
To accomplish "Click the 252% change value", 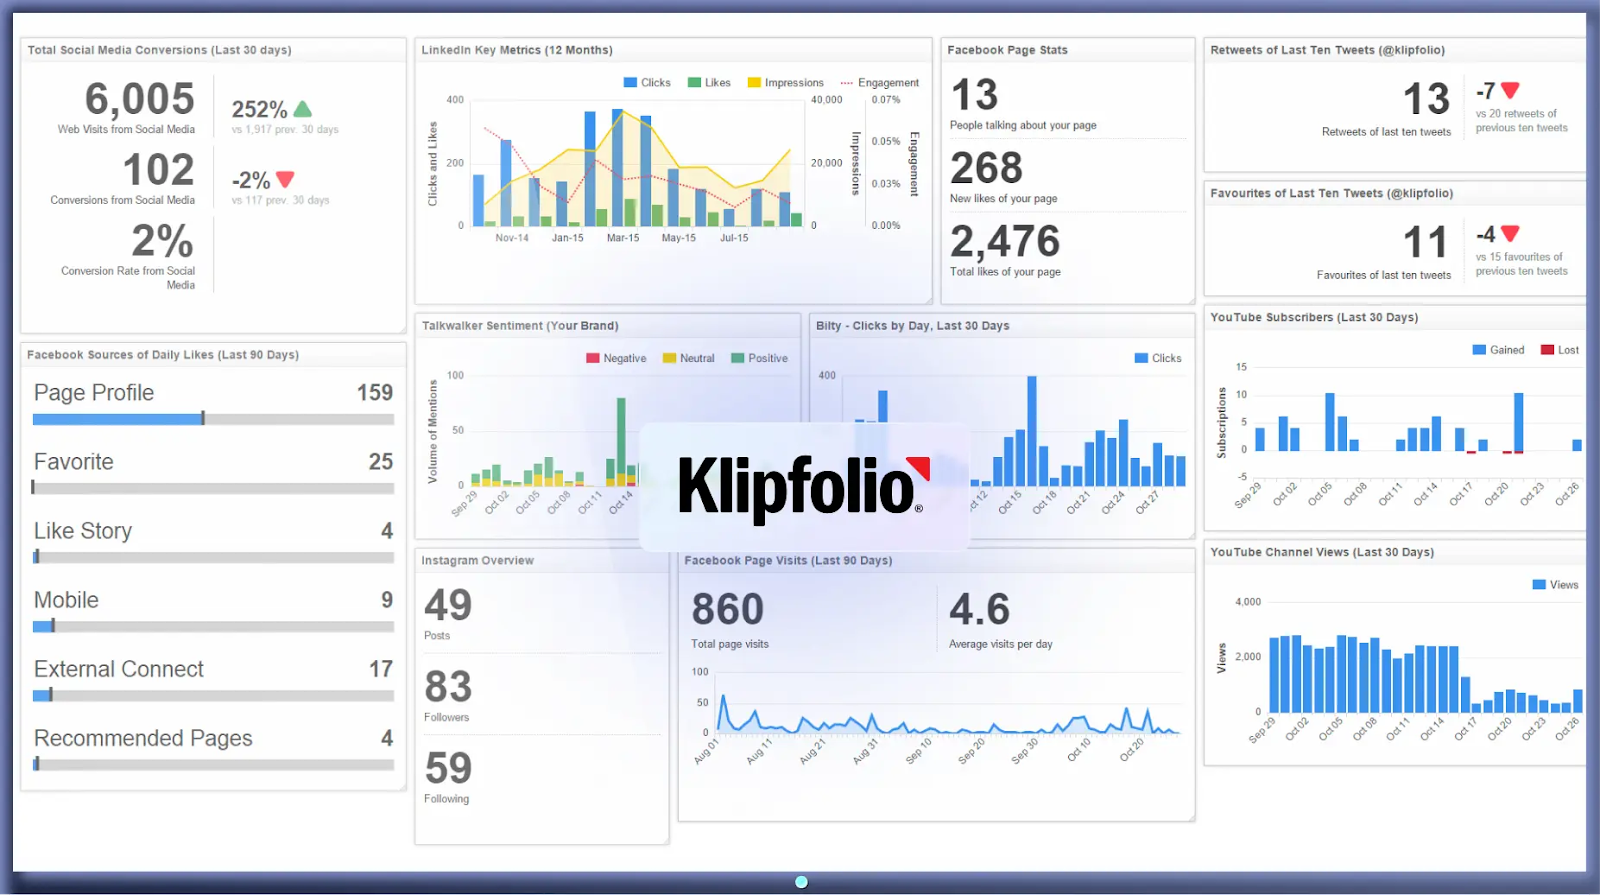I will click(260, 109).
